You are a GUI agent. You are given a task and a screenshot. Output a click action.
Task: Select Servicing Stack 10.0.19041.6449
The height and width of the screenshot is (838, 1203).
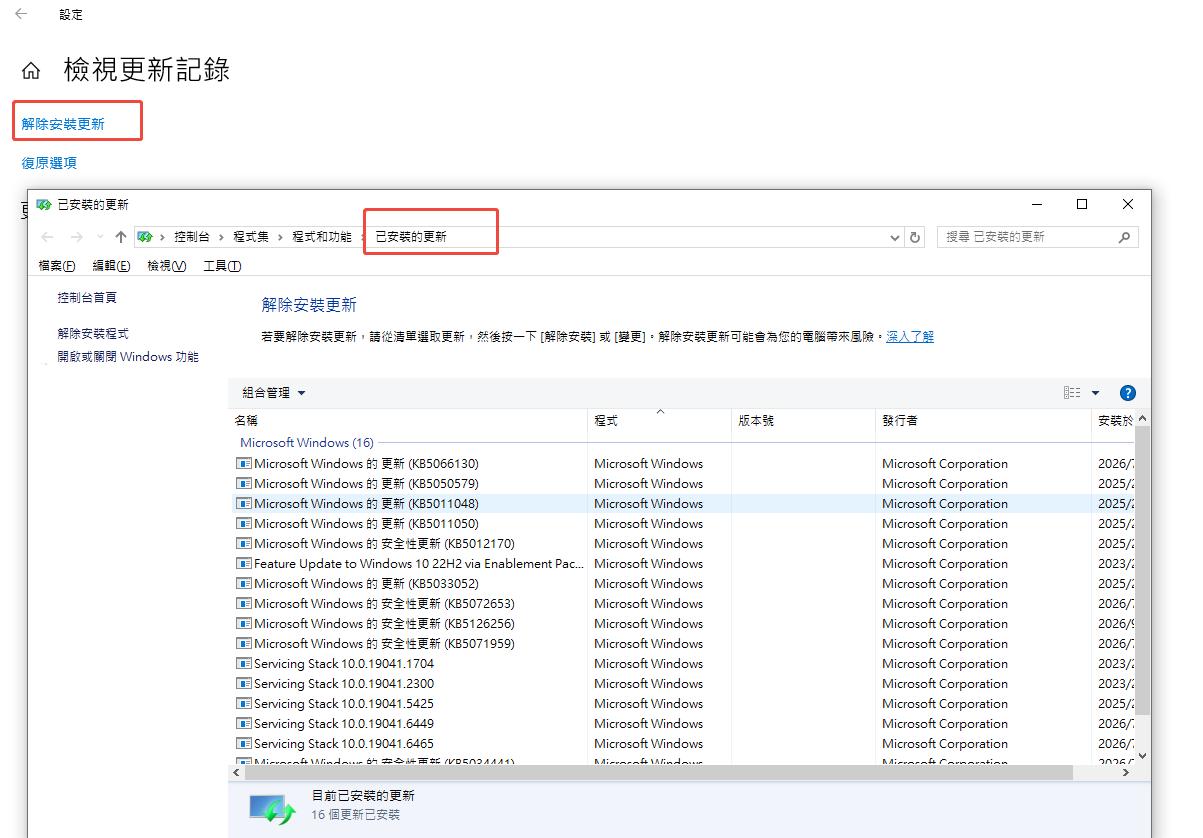point(685,724)
